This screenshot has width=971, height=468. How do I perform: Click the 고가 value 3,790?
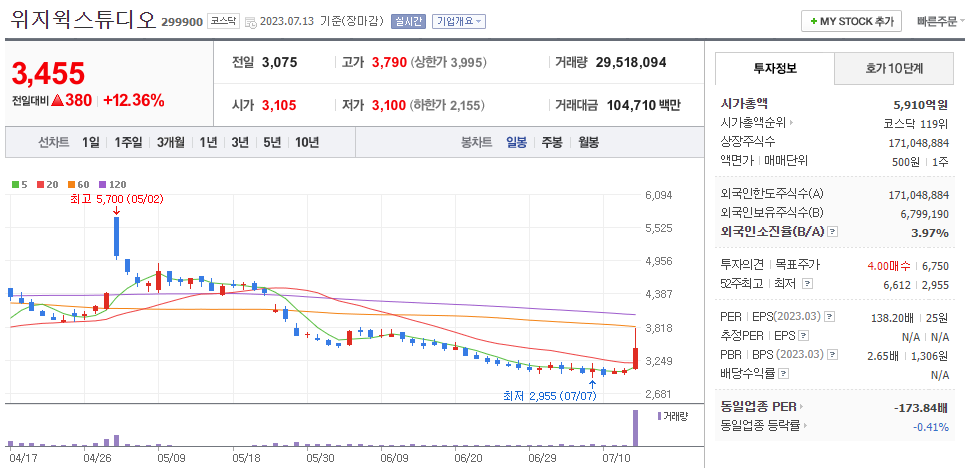pos(389,63)
